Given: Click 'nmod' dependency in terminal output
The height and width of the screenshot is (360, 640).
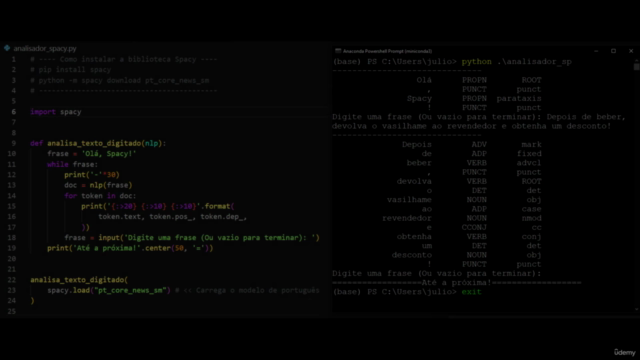Looking at the screenshot, I should 531,218.
